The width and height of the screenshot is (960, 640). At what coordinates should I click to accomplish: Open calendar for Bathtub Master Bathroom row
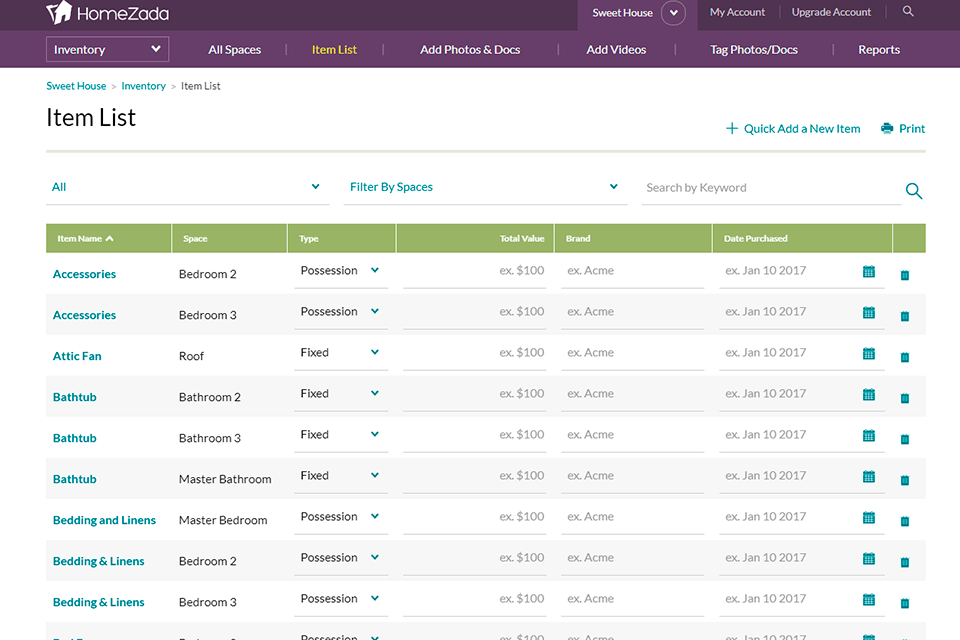[x=868, y=476]
